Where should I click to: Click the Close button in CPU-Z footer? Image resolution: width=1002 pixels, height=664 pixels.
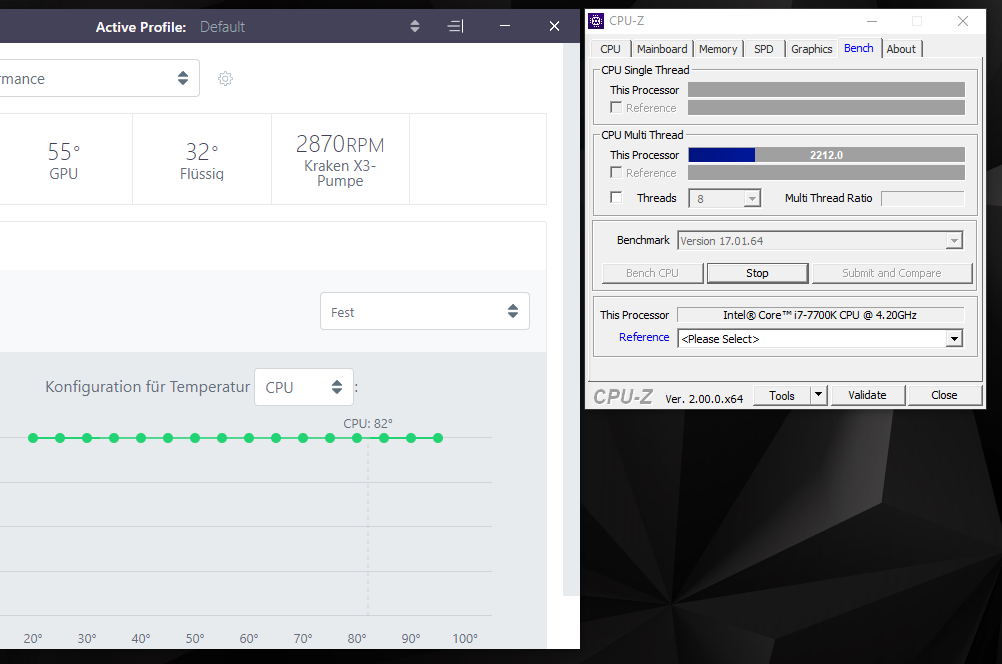(x=944, y=395)
